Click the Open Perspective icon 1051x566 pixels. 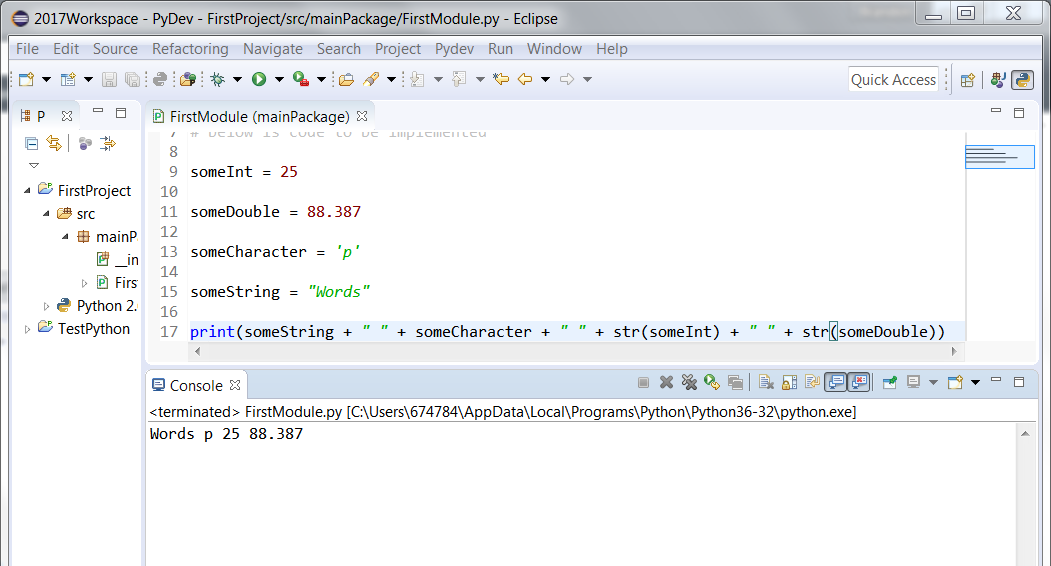click(967, 80)
